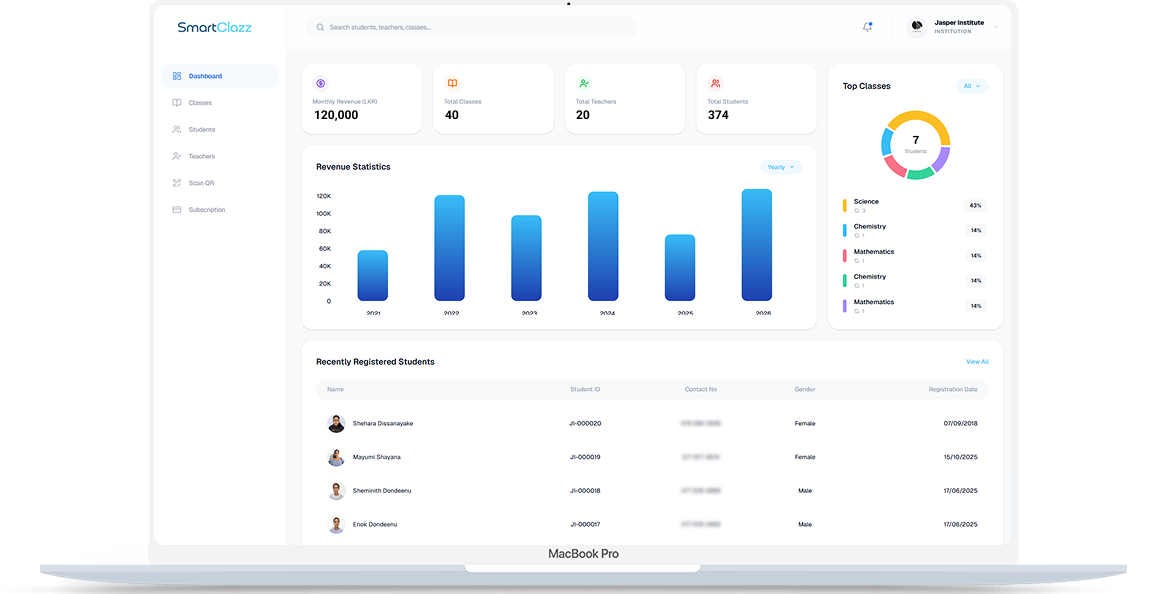
Task: Click the Total Teachers icon
Action: point(584,83)
